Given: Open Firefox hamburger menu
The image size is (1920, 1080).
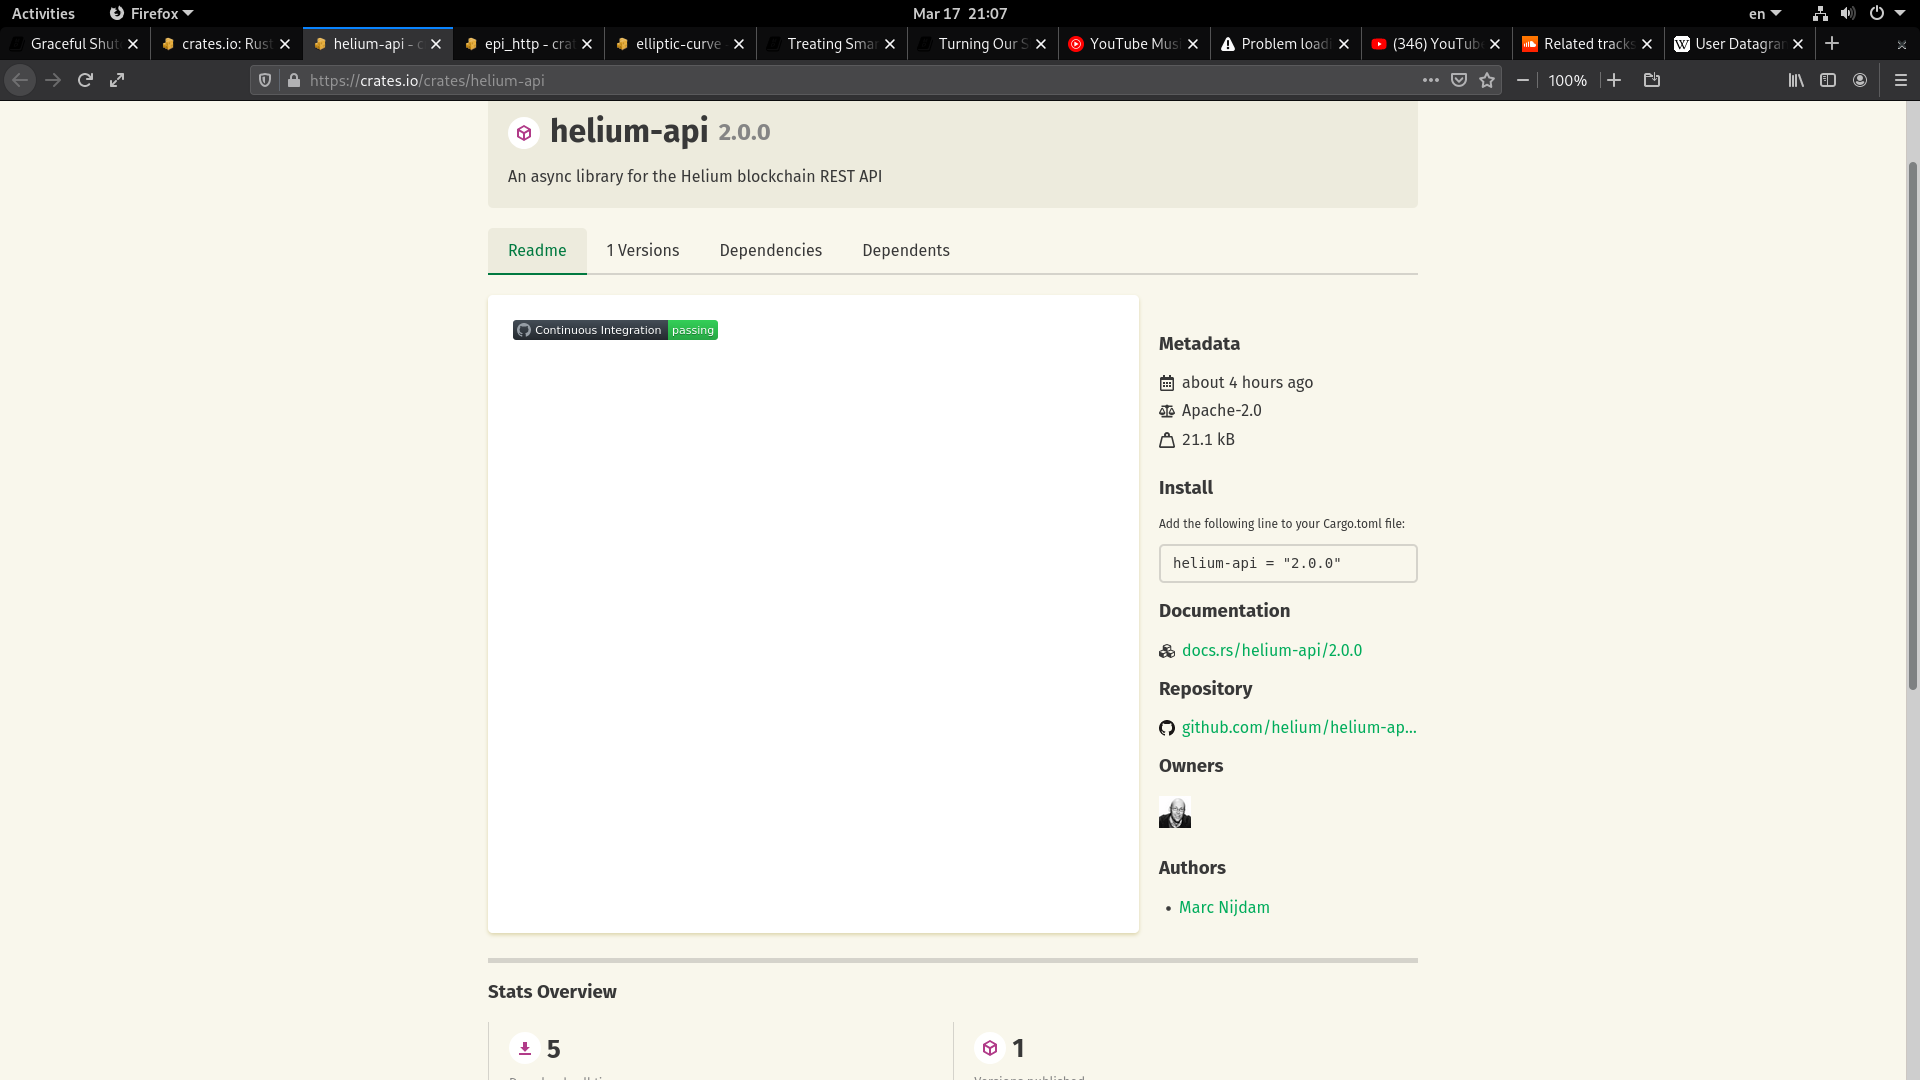Looking at the screenshot, I should [1901, 80].
